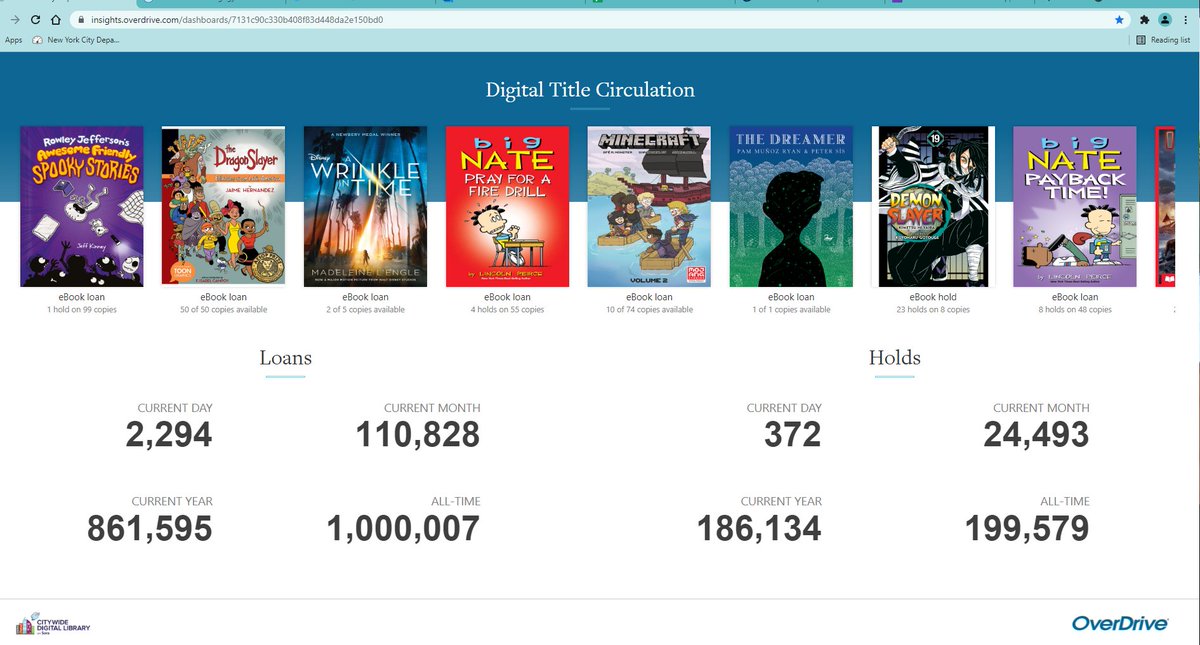The image size is (1200, 645).
Task: Click the OverDrive logo in the footer
Action: coord(1120,623)
